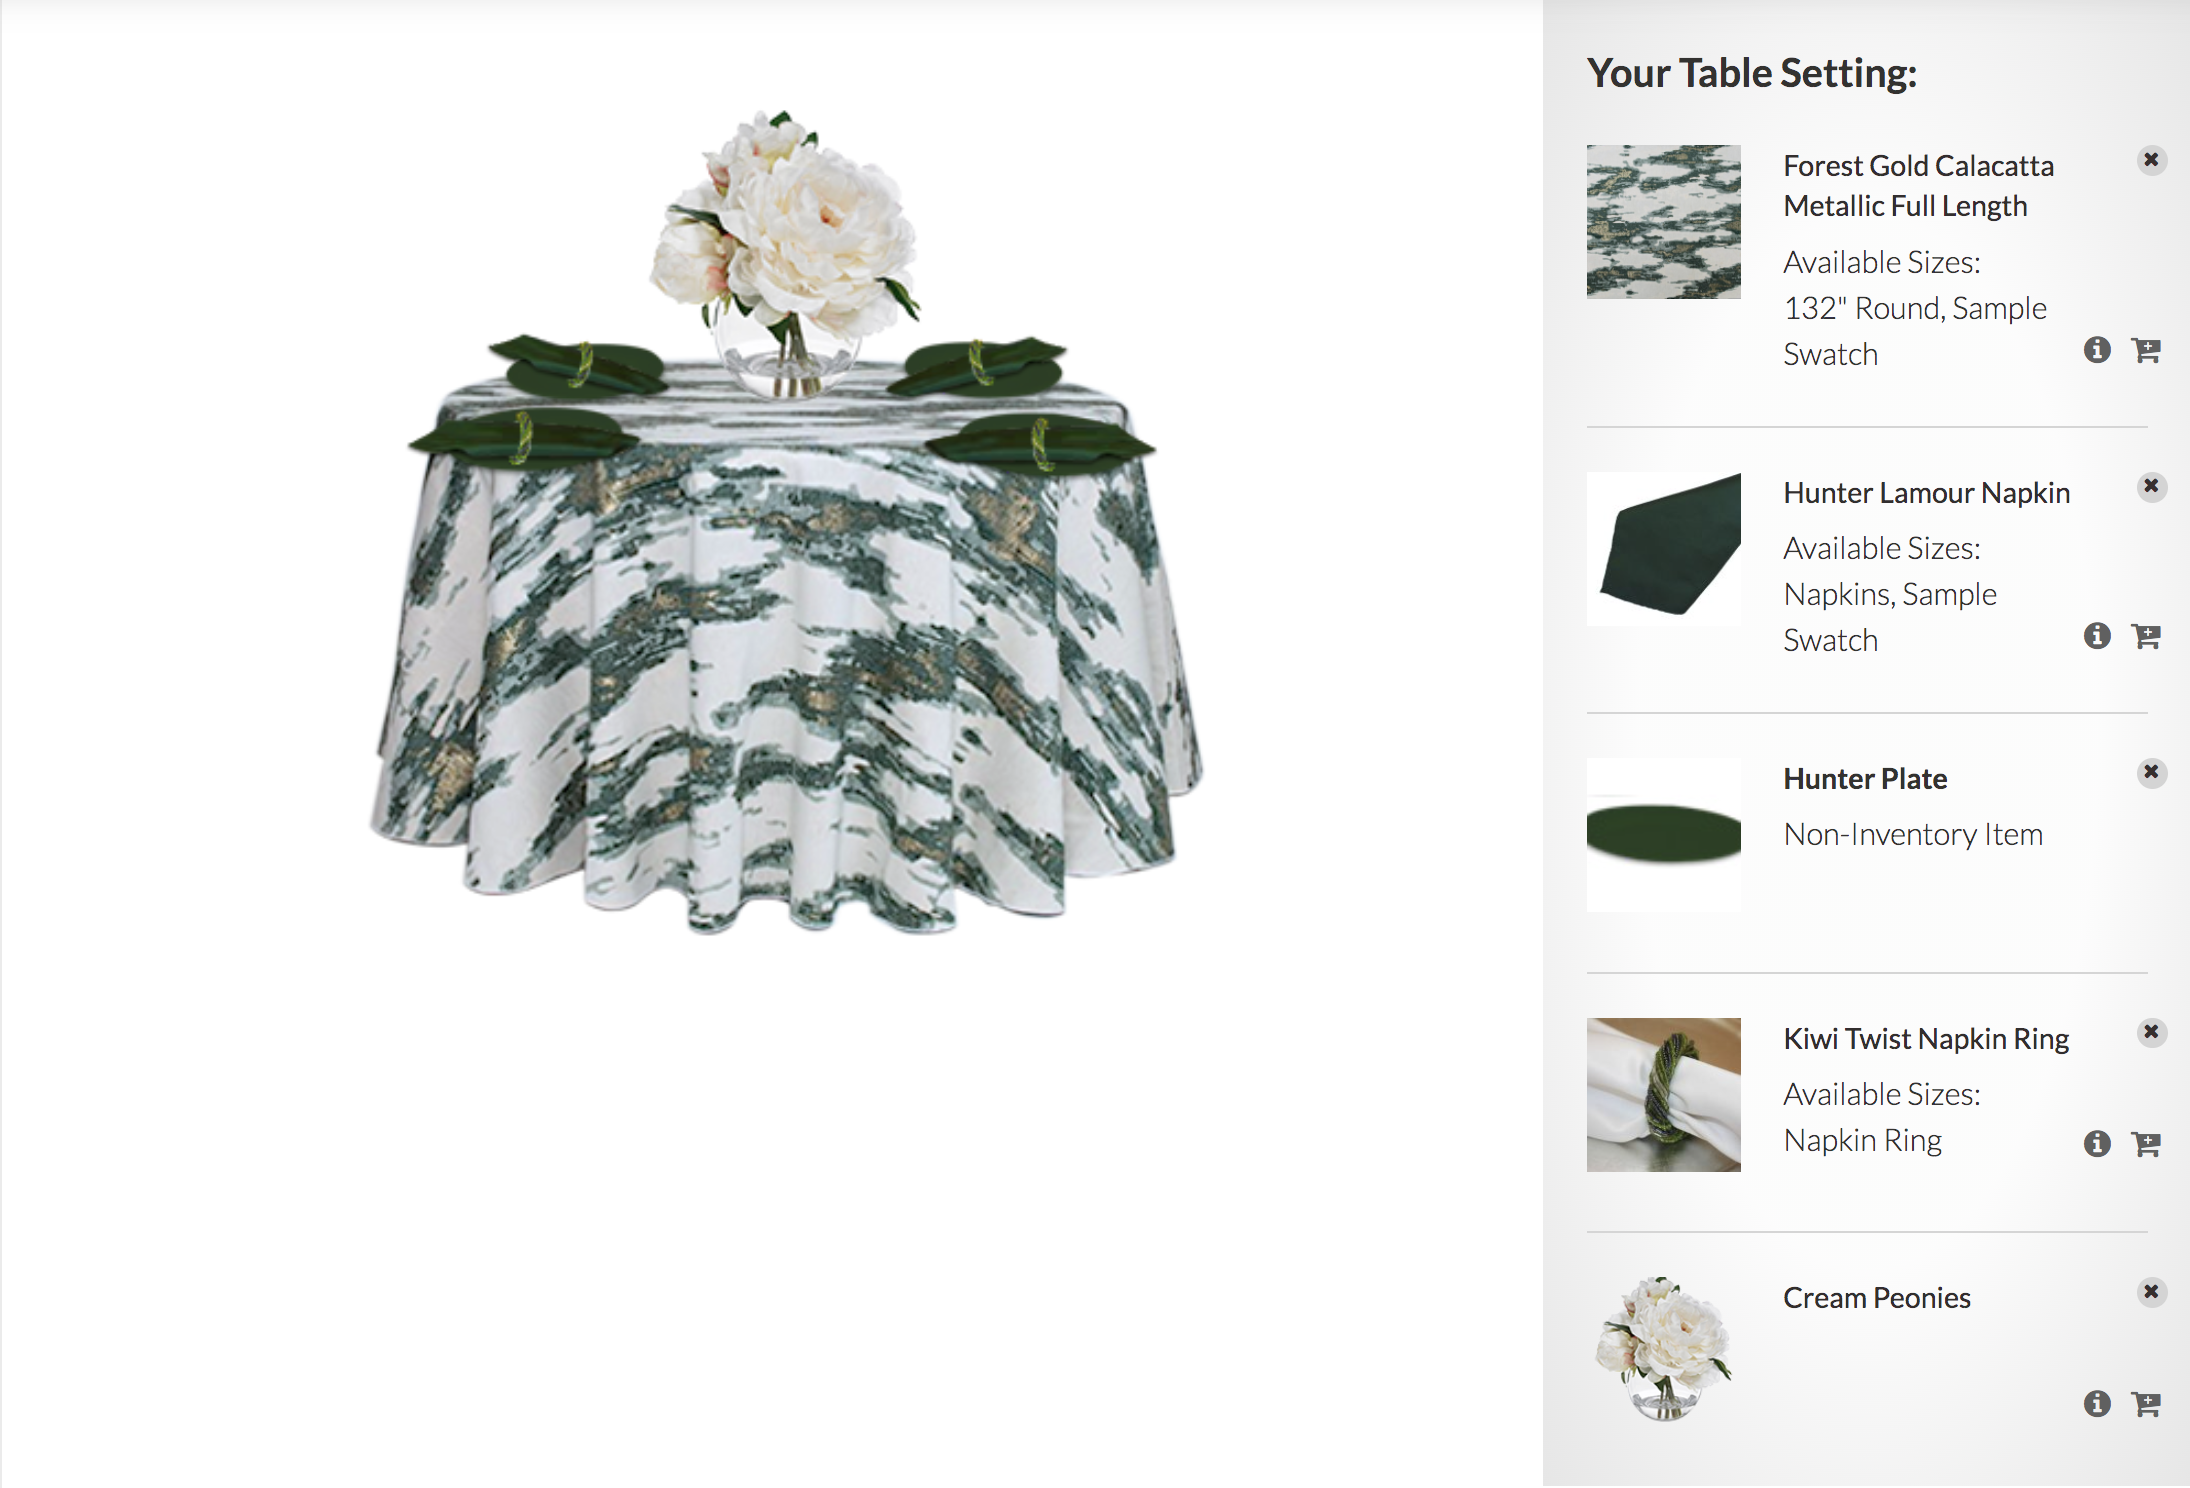Remove Hunter Lamour Napkin from setting
This screenshot has height=1488, width=2190.
click(2151, 487)
